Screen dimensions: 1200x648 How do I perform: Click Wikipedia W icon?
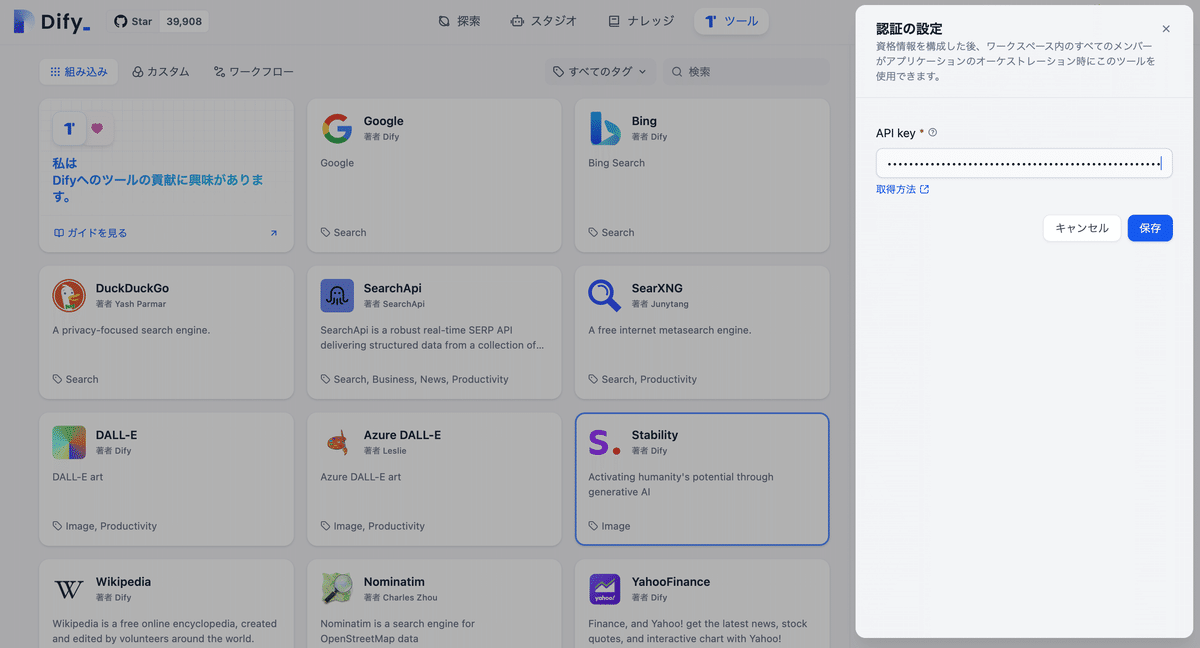[69, 589]
